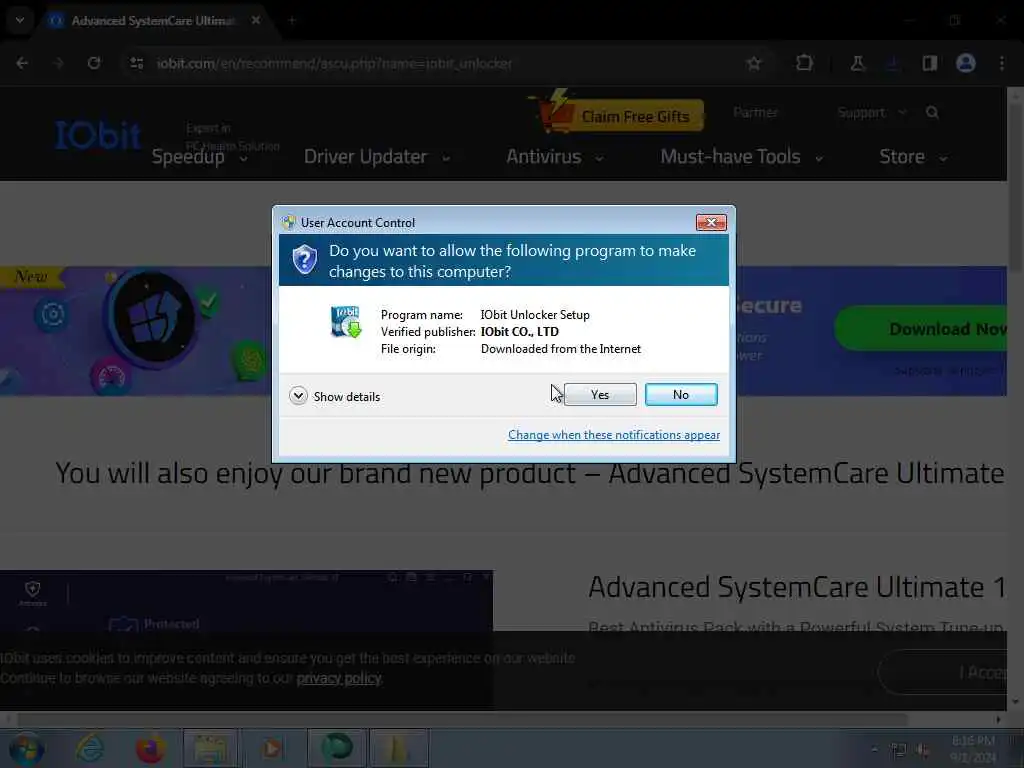1024x768 pixels.
Task: Go back in browser history
Action: coord(22,63)
